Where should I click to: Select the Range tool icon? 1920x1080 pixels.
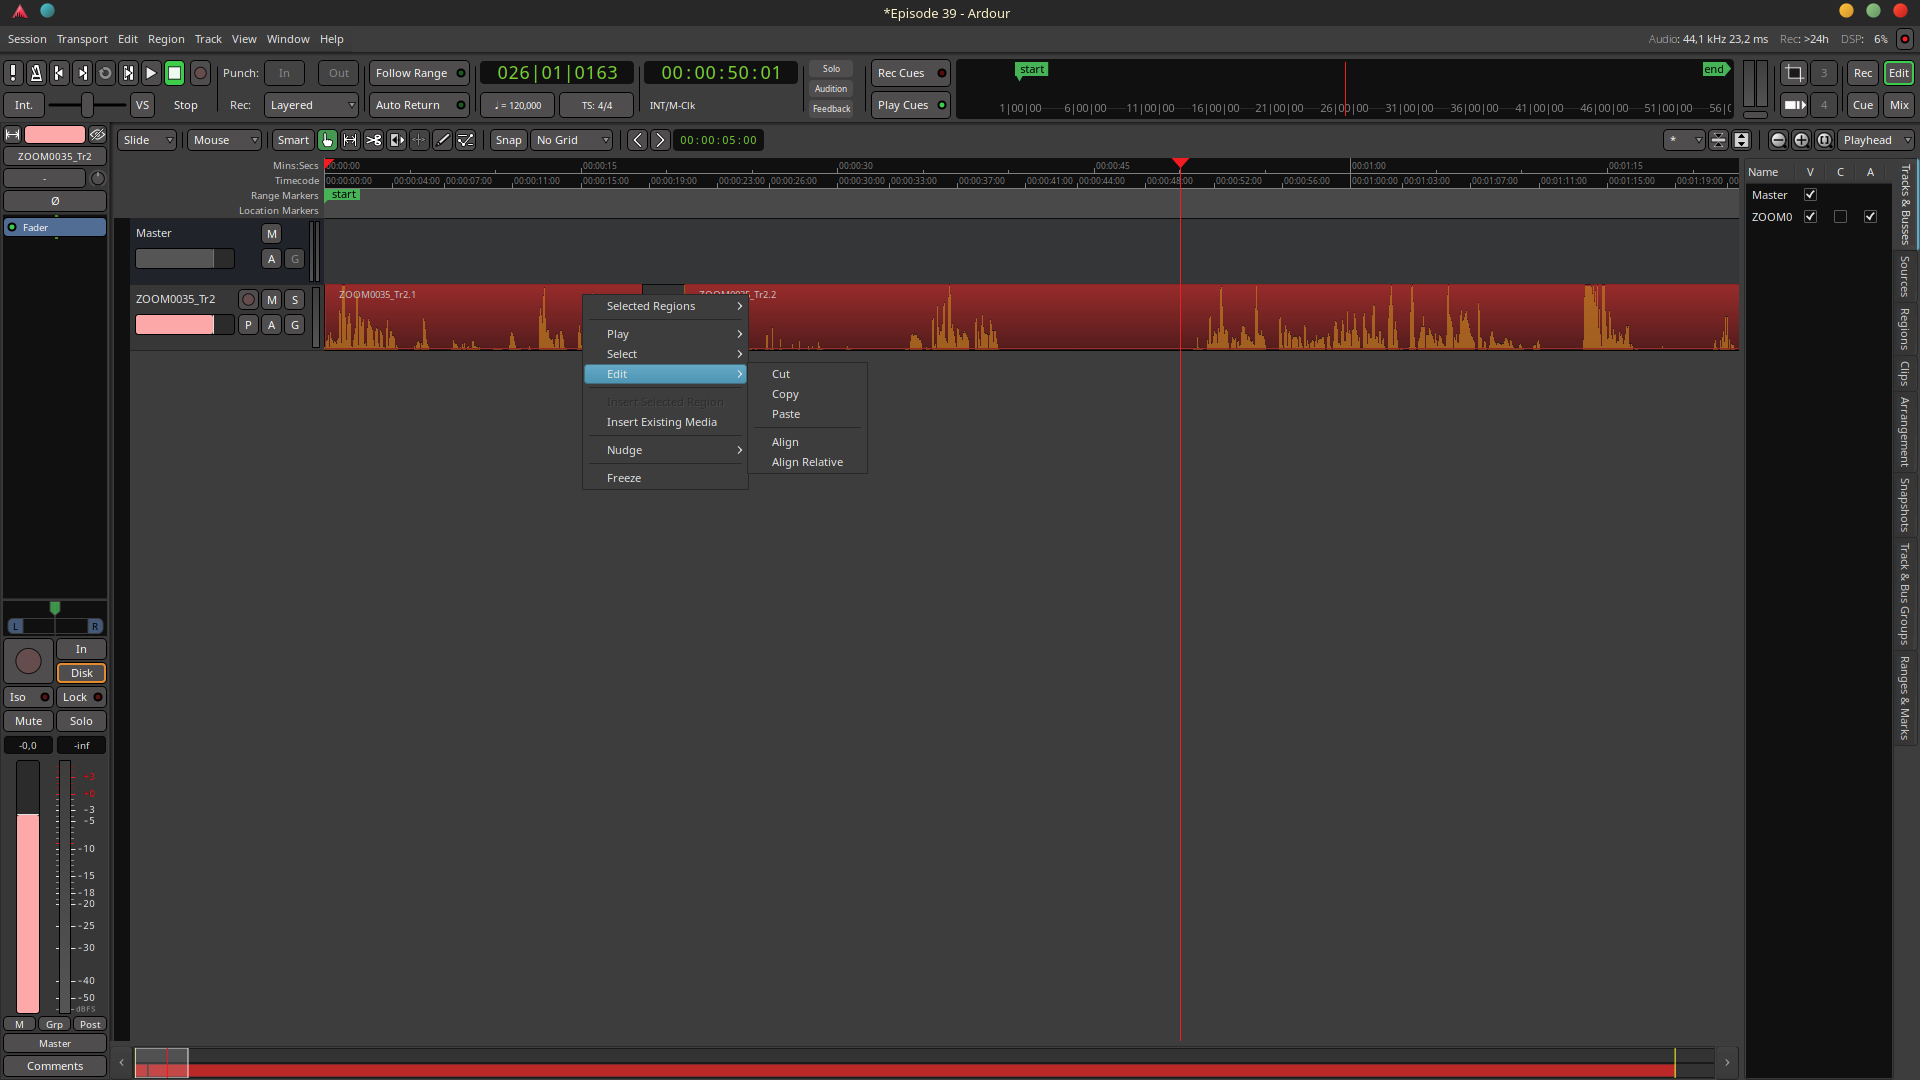(350, 140)
